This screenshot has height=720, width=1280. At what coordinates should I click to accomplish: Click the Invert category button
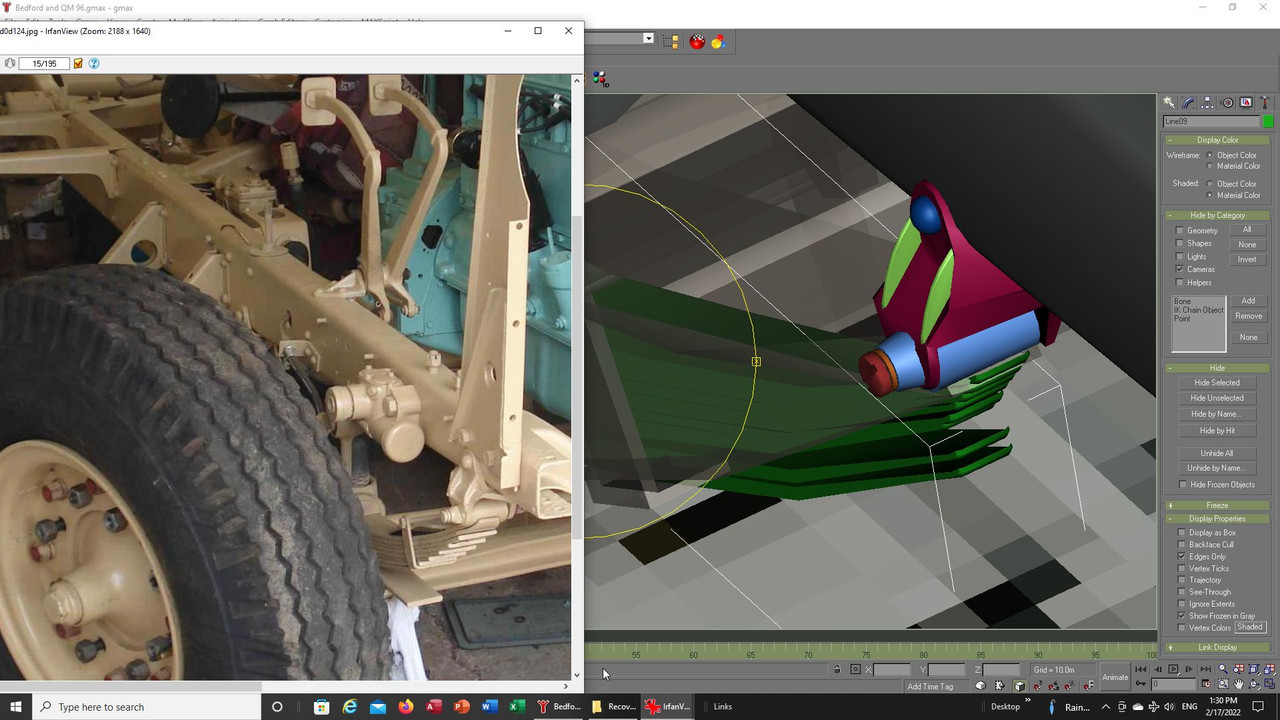tap(1247, 259)
